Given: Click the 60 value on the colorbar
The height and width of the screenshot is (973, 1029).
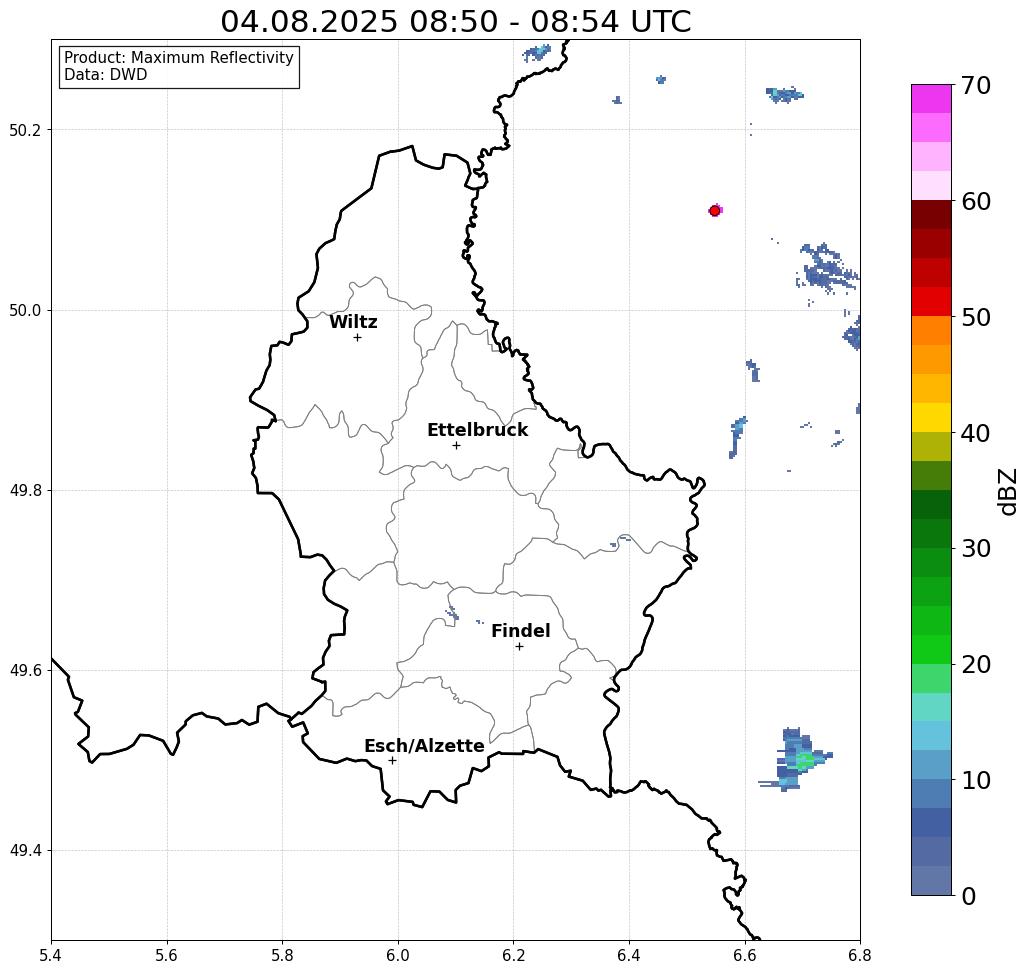Looking at the screenshot, I should 976,201.
